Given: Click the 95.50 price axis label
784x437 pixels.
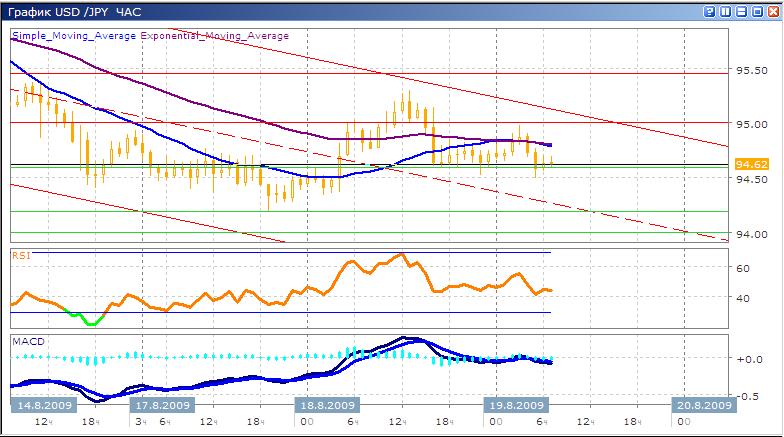Looking at the screenshot, I should [x=750, y=71].
